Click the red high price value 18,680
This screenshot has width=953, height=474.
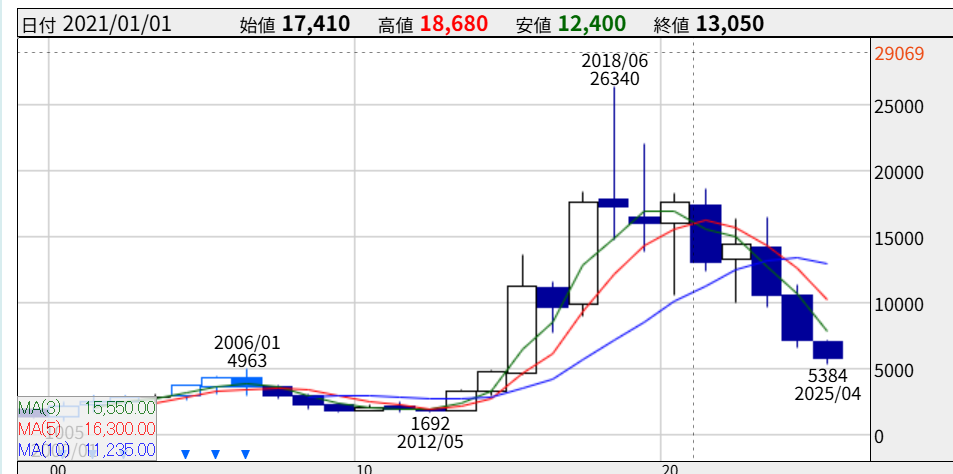(453, 23)
